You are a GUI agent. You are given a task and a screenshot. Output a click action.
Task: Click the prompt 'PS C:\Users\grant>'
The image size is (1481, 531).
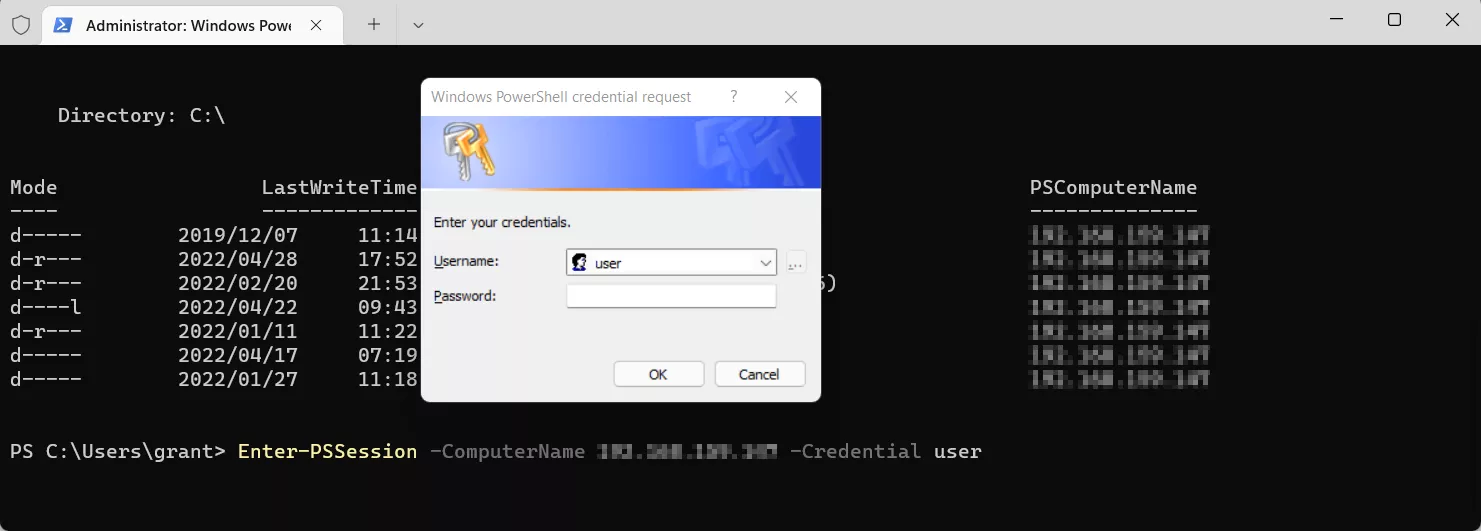click(x=118, y=452)
